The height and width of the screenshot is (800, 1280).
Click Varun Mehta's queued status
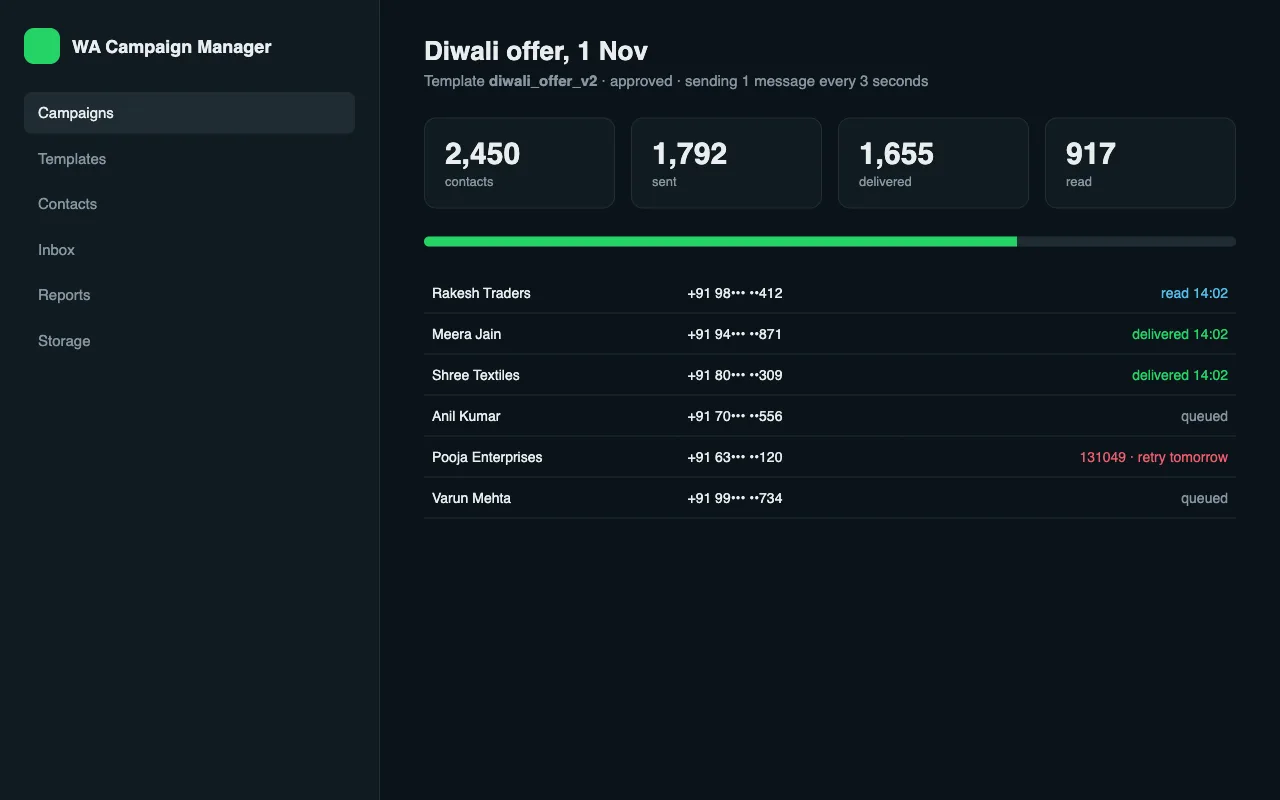pyautogui.click(x=1204, y=498)
